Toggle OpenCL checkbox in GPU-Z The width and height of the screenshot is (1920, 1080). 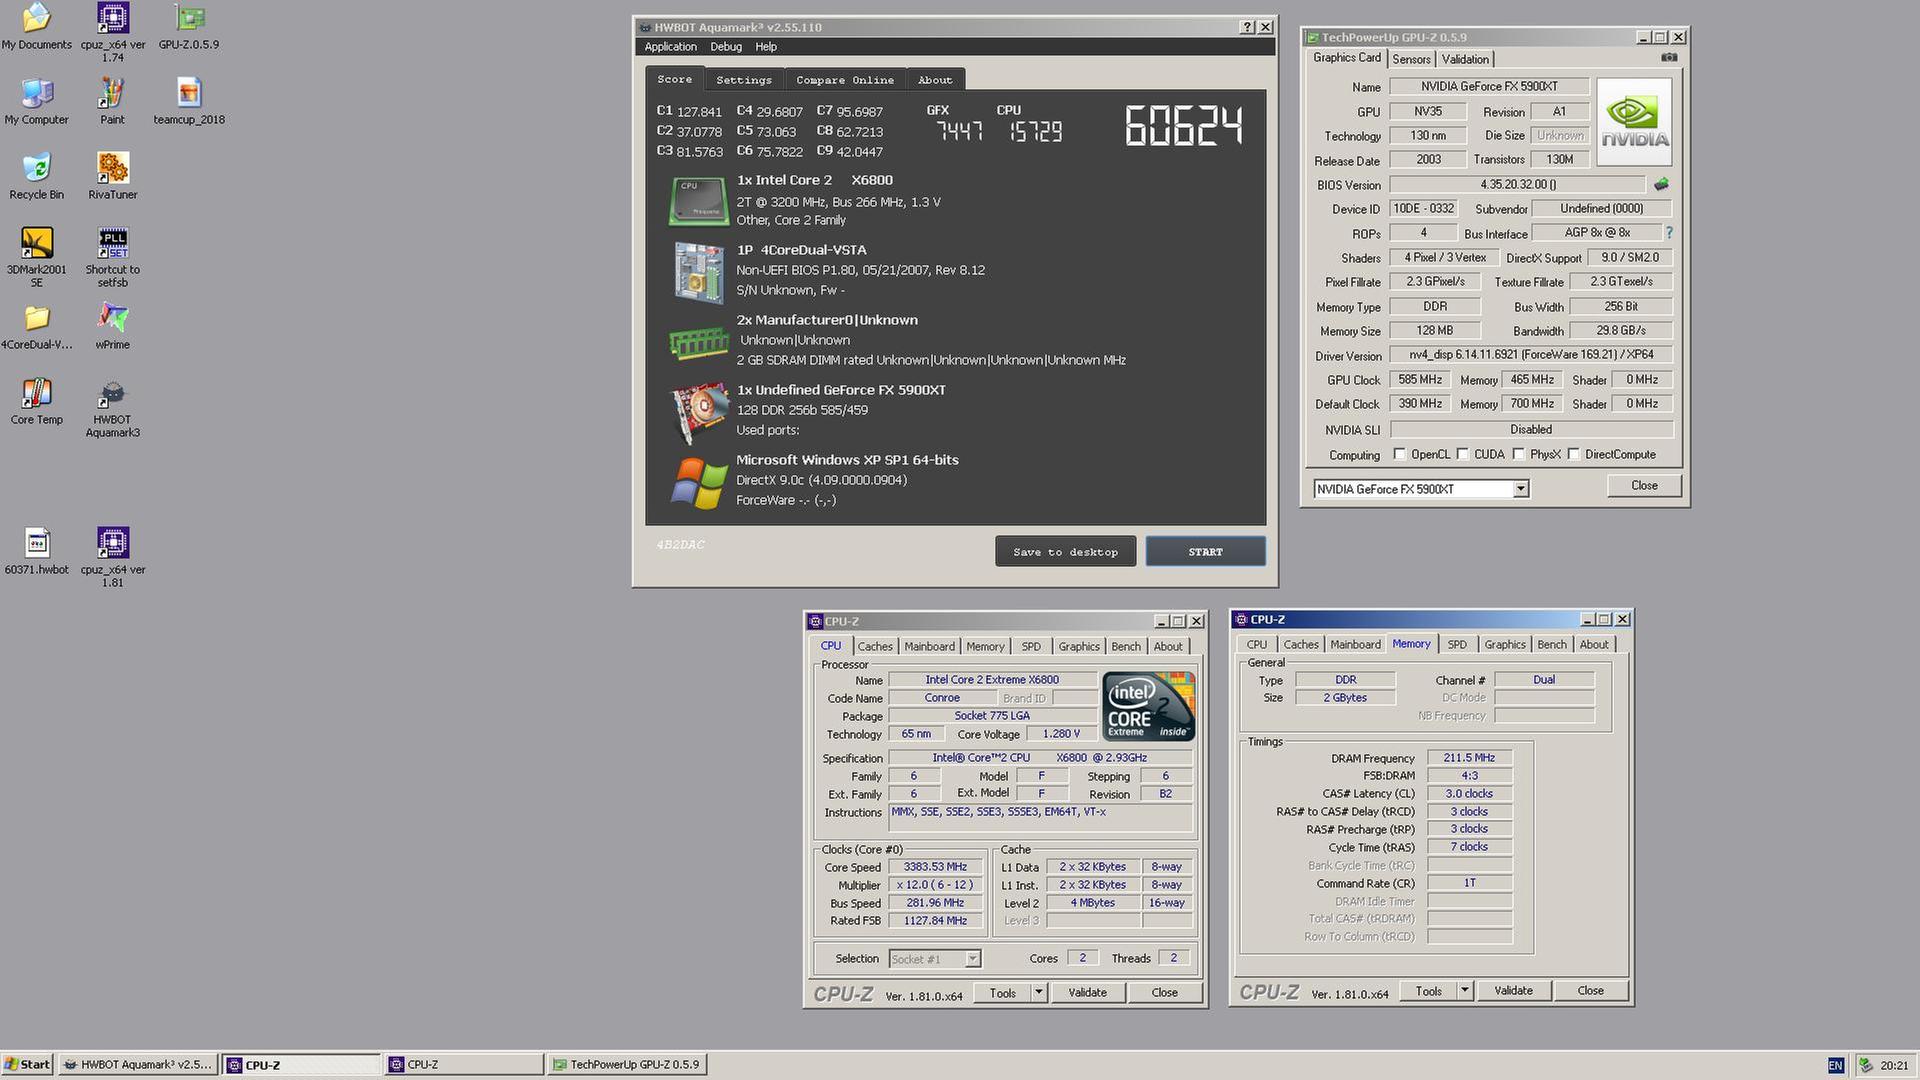tap(1399, 454)
